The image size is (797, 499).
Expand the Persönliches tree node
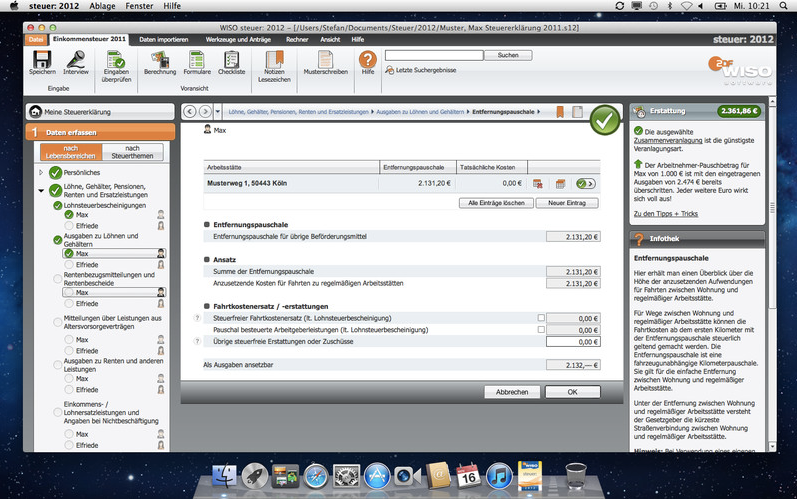(41, 172)
